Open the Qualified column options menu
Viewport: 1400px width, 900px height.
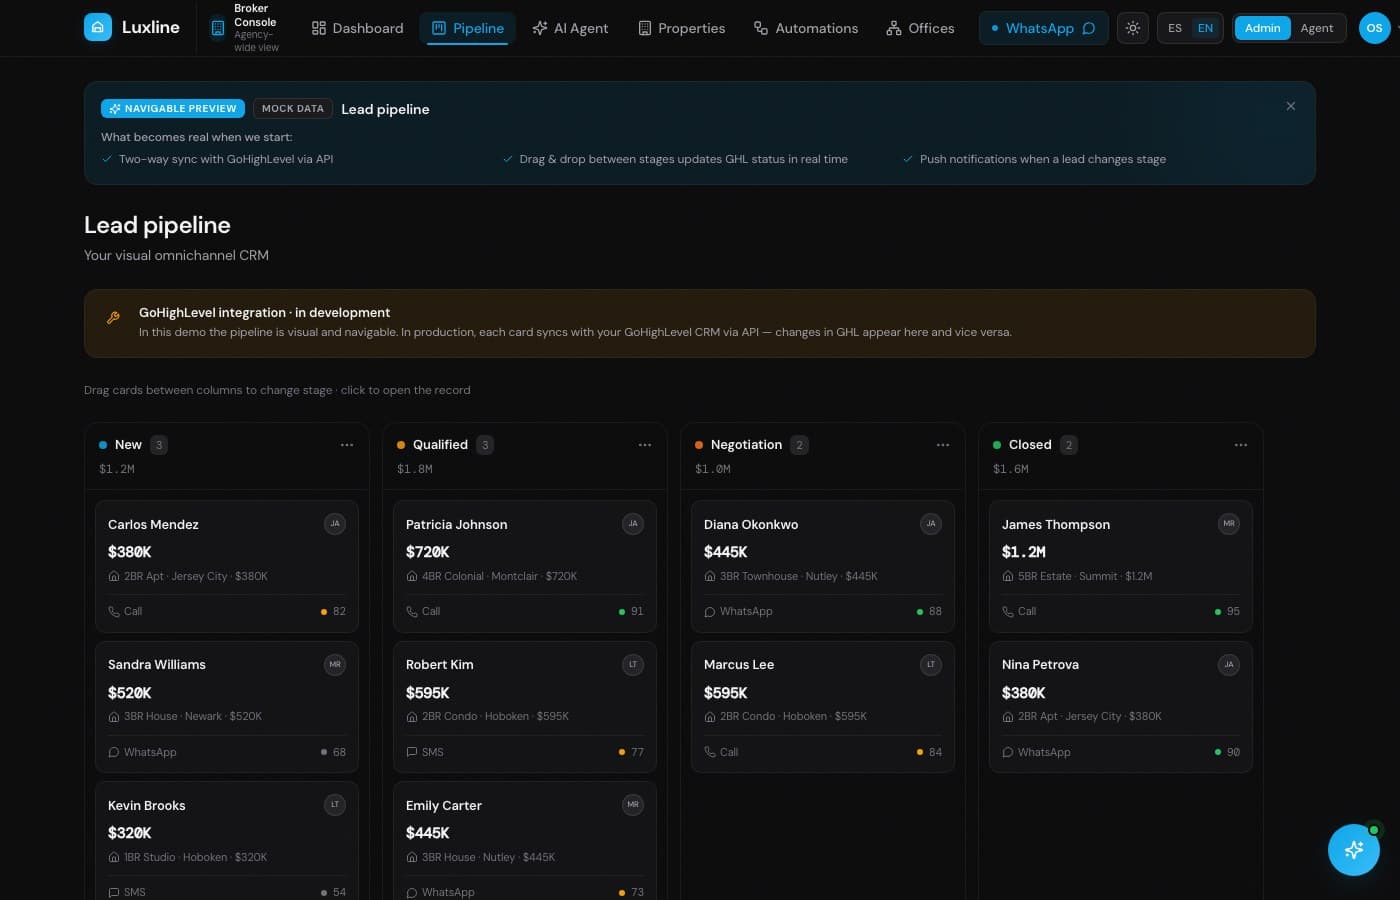[x=645, y=445]
